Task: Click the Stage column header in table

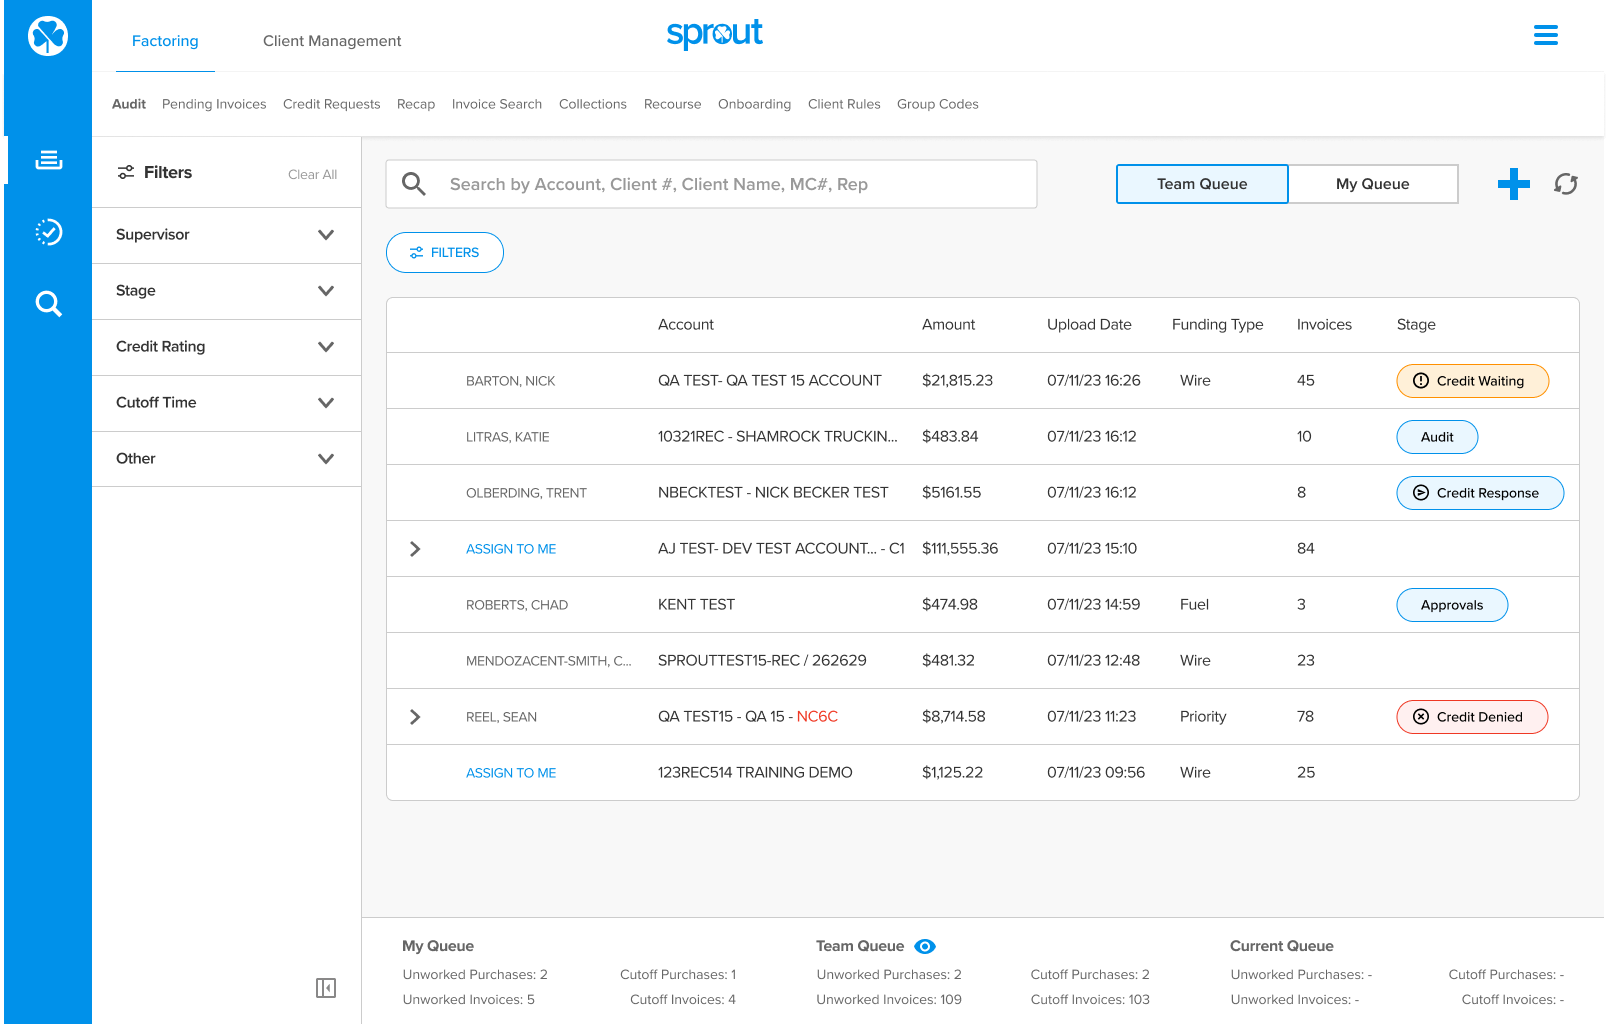Action: (x=1416, y=325)
